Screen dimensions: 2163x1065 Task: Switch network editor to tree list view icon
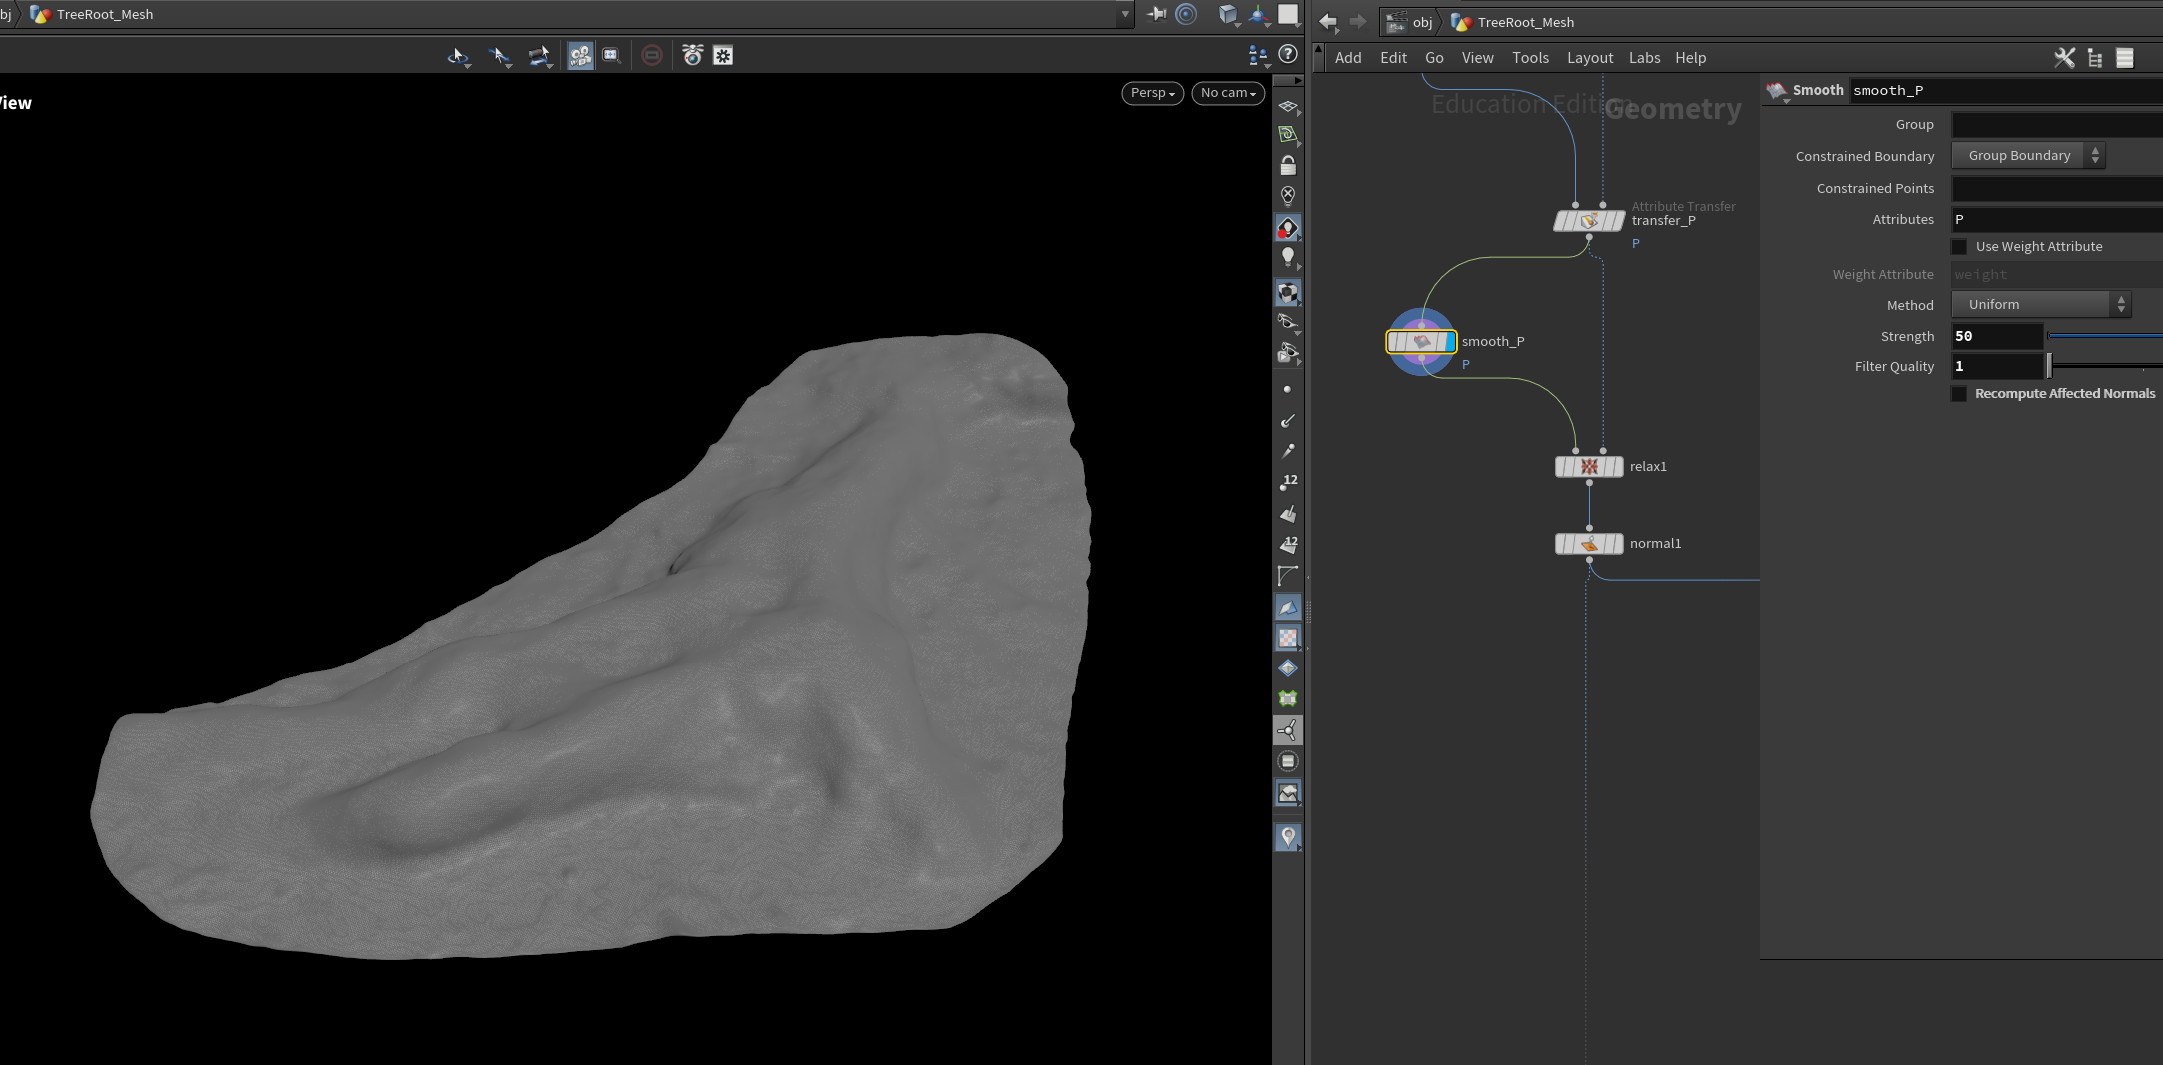click(2095, 58)
